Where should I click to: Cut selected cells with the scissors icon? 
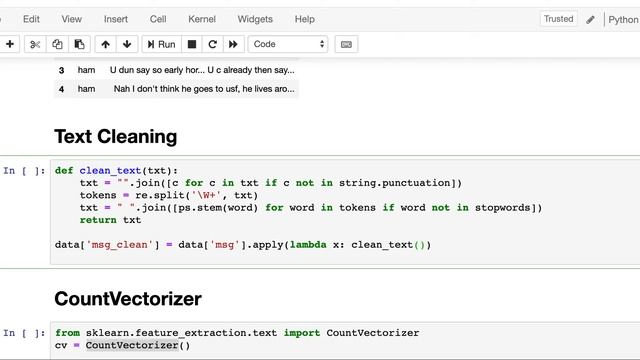pos(35,44)
